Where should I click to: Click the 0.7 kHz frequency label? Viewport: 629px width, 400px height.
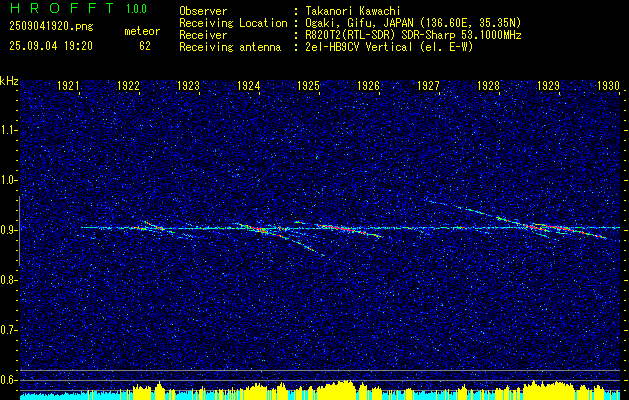[x=8, y=330]
